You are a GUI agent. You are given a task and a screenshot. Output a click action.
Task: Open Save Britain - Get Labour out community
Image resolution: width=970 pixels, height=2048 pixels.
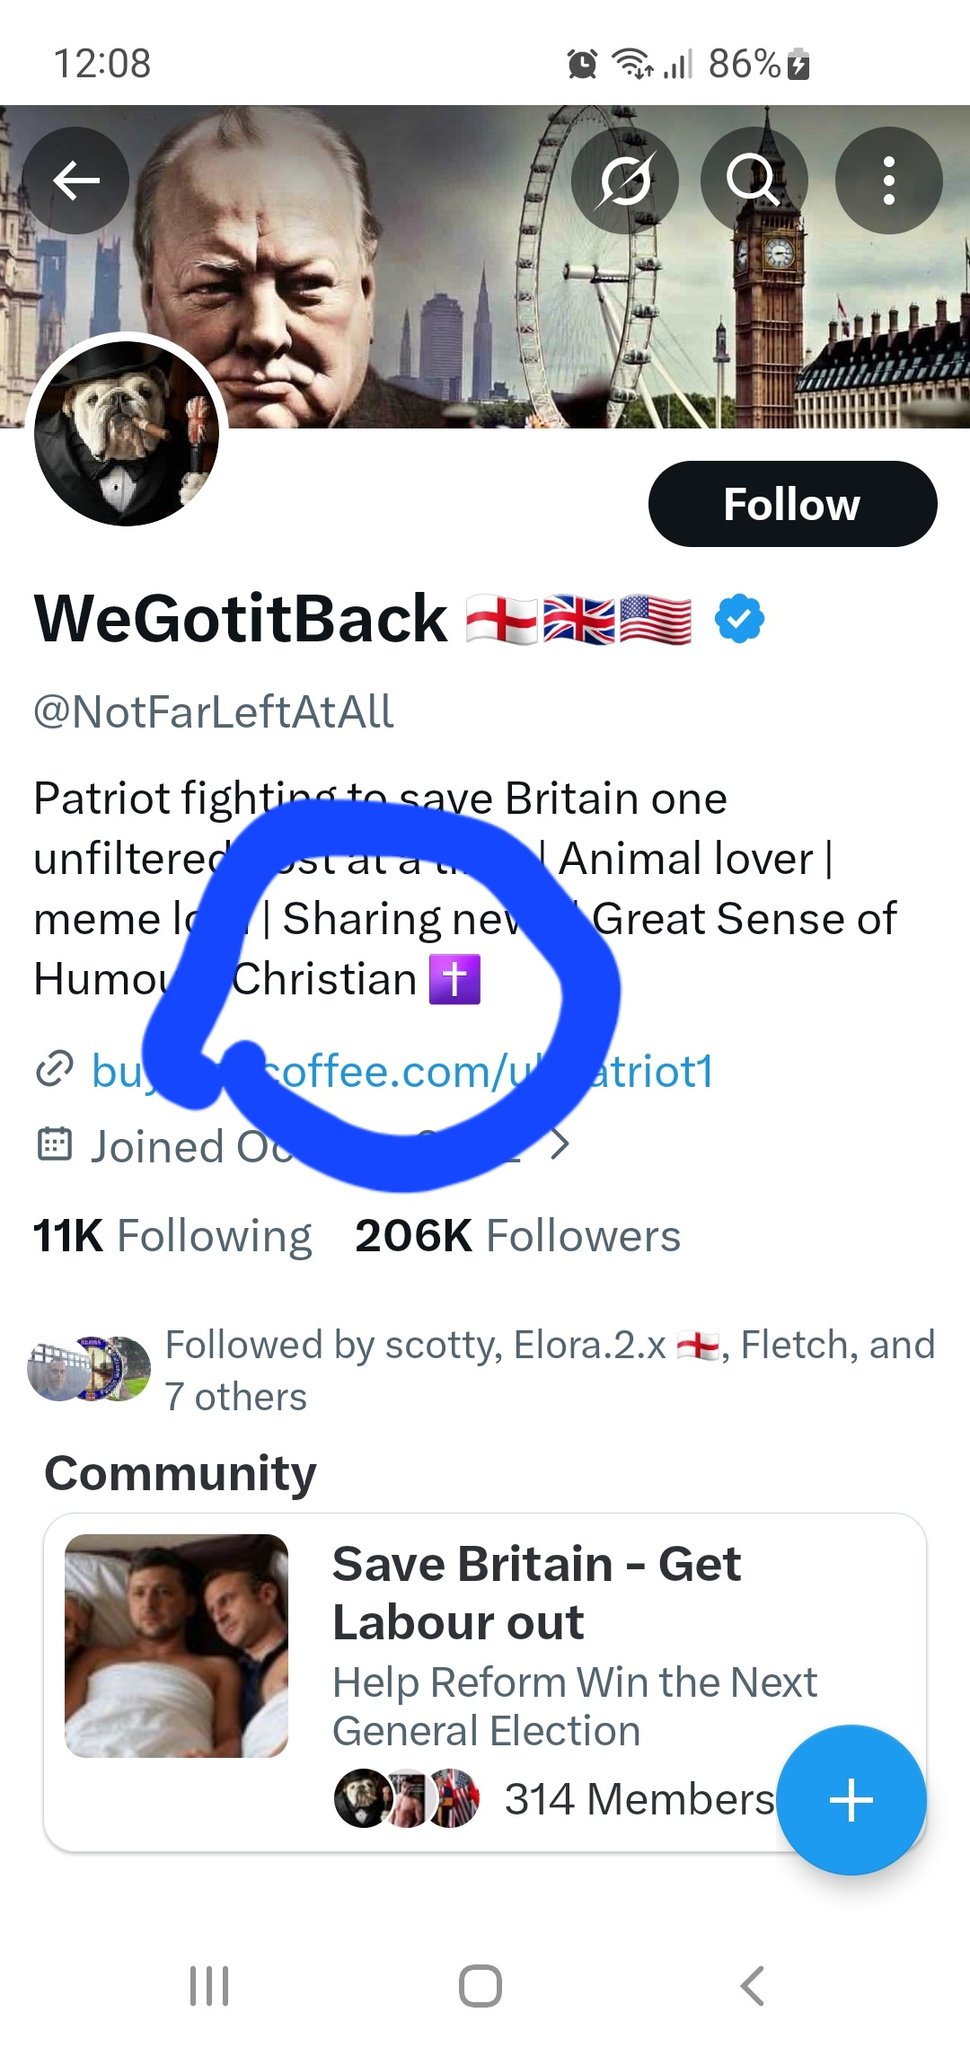[x=536, y=1592]
